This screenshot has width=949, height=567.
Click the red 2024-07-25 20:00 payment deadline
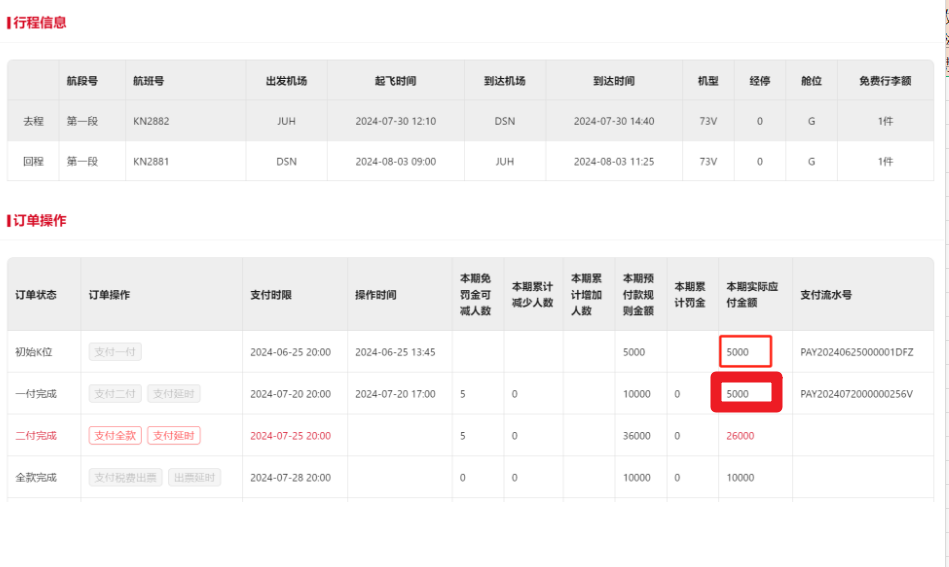point(290,436)
